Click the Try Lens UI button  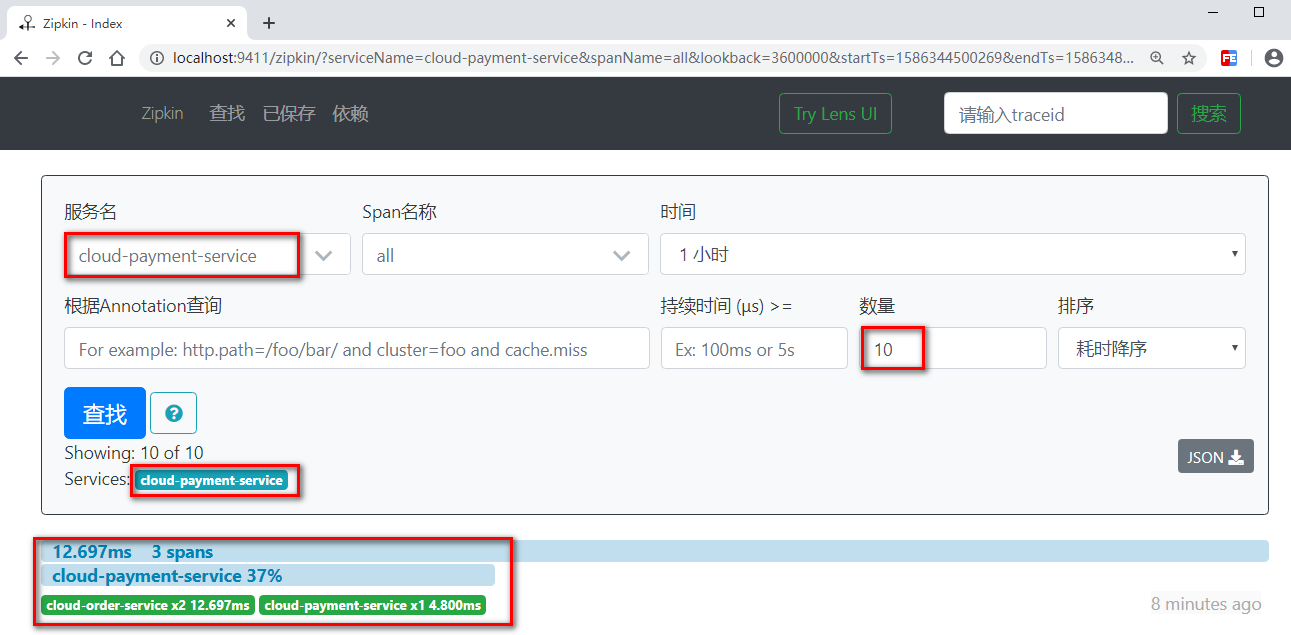tap(835, 114)
